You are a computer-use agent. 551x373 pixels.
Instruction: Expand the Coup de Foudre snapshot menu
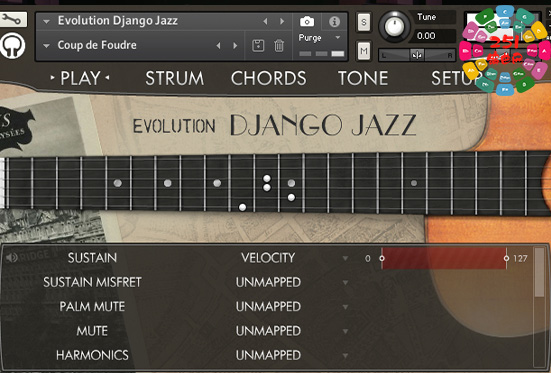46,46
